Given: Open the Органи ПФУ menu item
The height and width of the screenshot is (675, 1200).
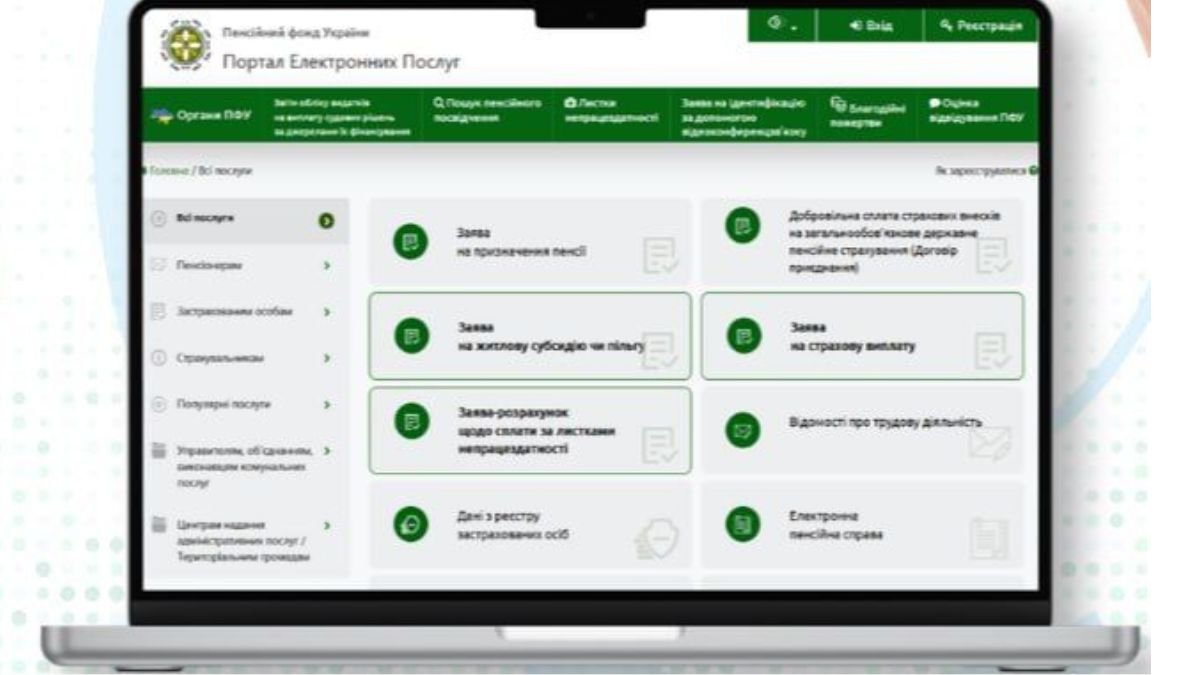Looking at the screenshot, I should 203,116.
